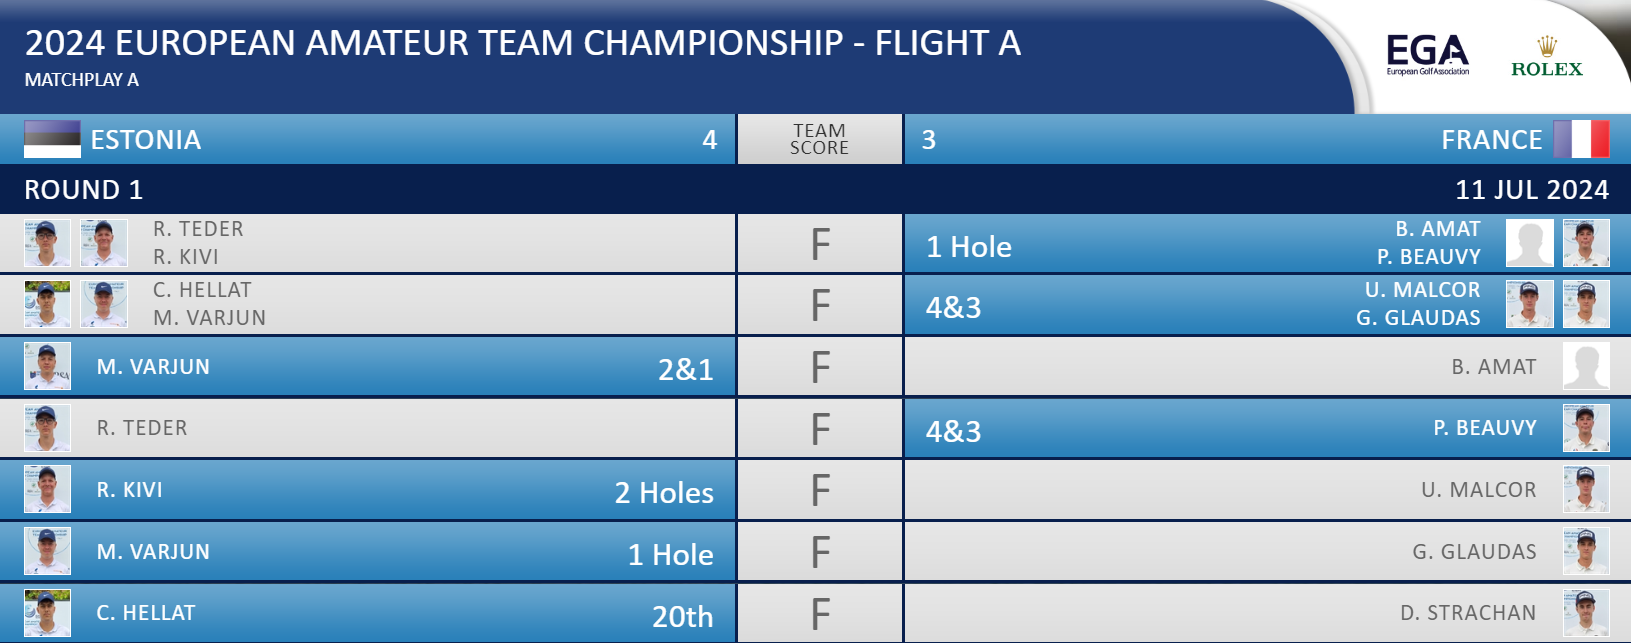1631x643 pixels.
Task: Open R. Kivi's singles player photo
Action: [47, 489]
